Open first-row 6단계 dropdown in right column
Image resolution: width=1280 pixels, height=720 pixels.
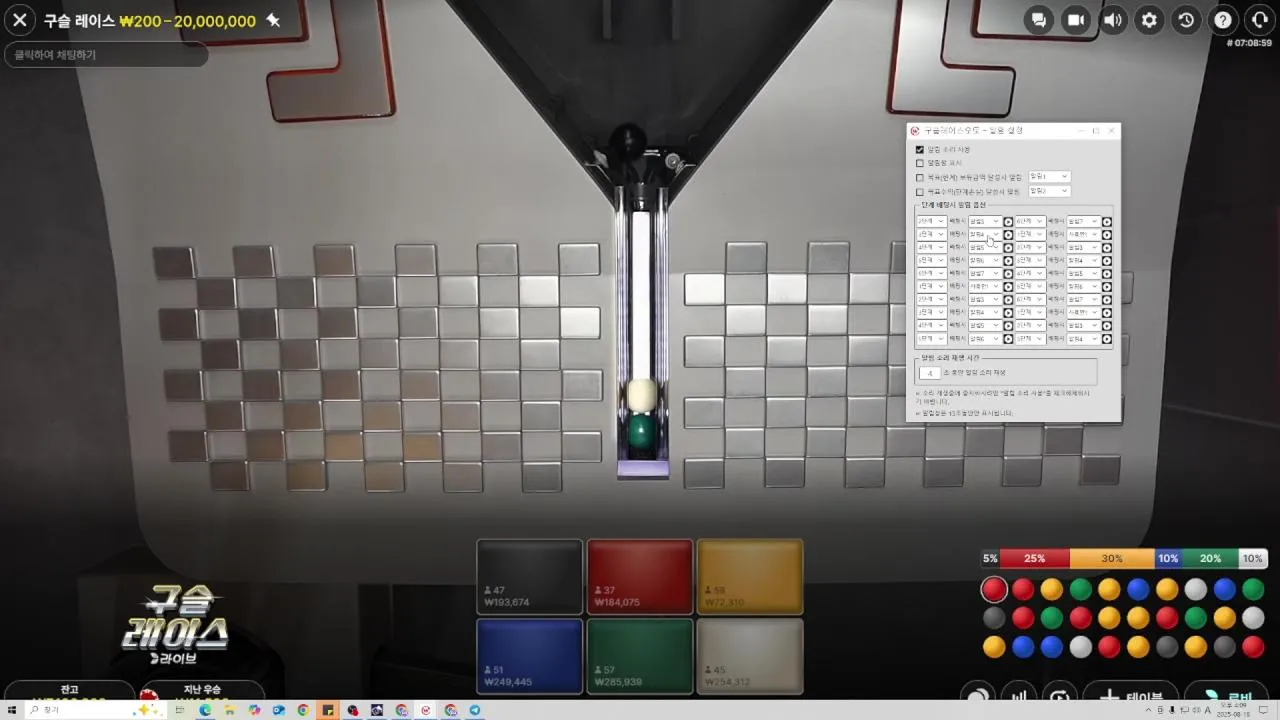1031,221
